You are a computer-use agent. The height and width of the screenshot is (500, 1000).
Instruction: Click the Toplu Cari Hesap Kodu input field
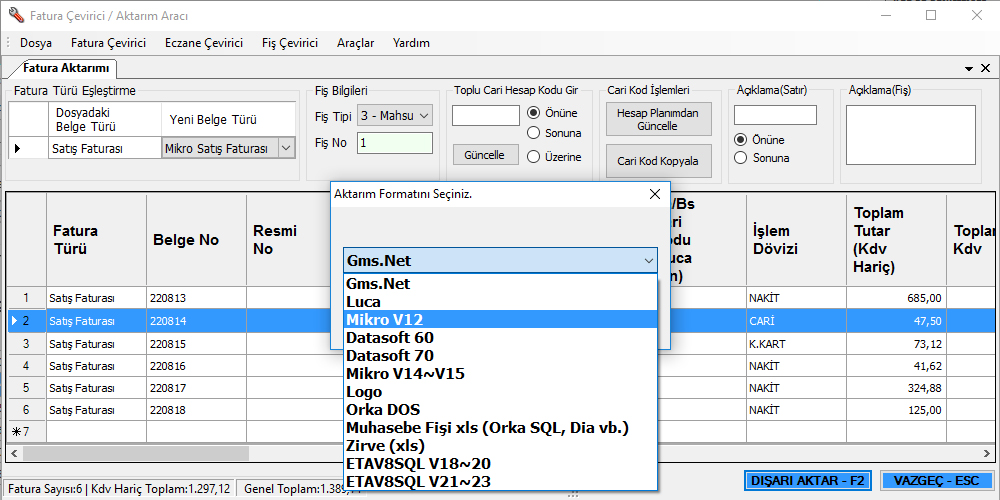coord(486,115)
